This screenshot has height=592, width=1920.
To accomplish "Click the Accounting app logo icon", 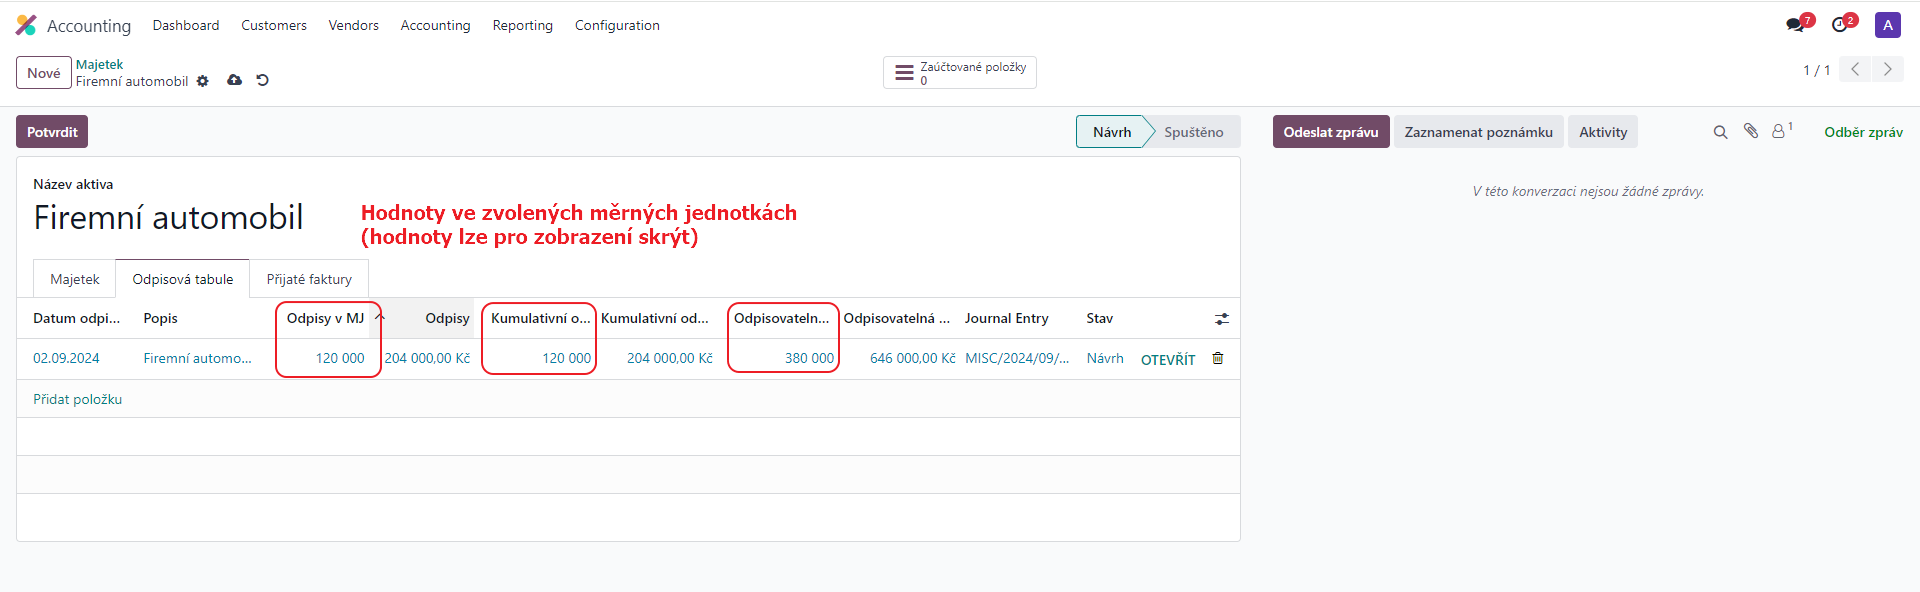I will tap(26, 25).
